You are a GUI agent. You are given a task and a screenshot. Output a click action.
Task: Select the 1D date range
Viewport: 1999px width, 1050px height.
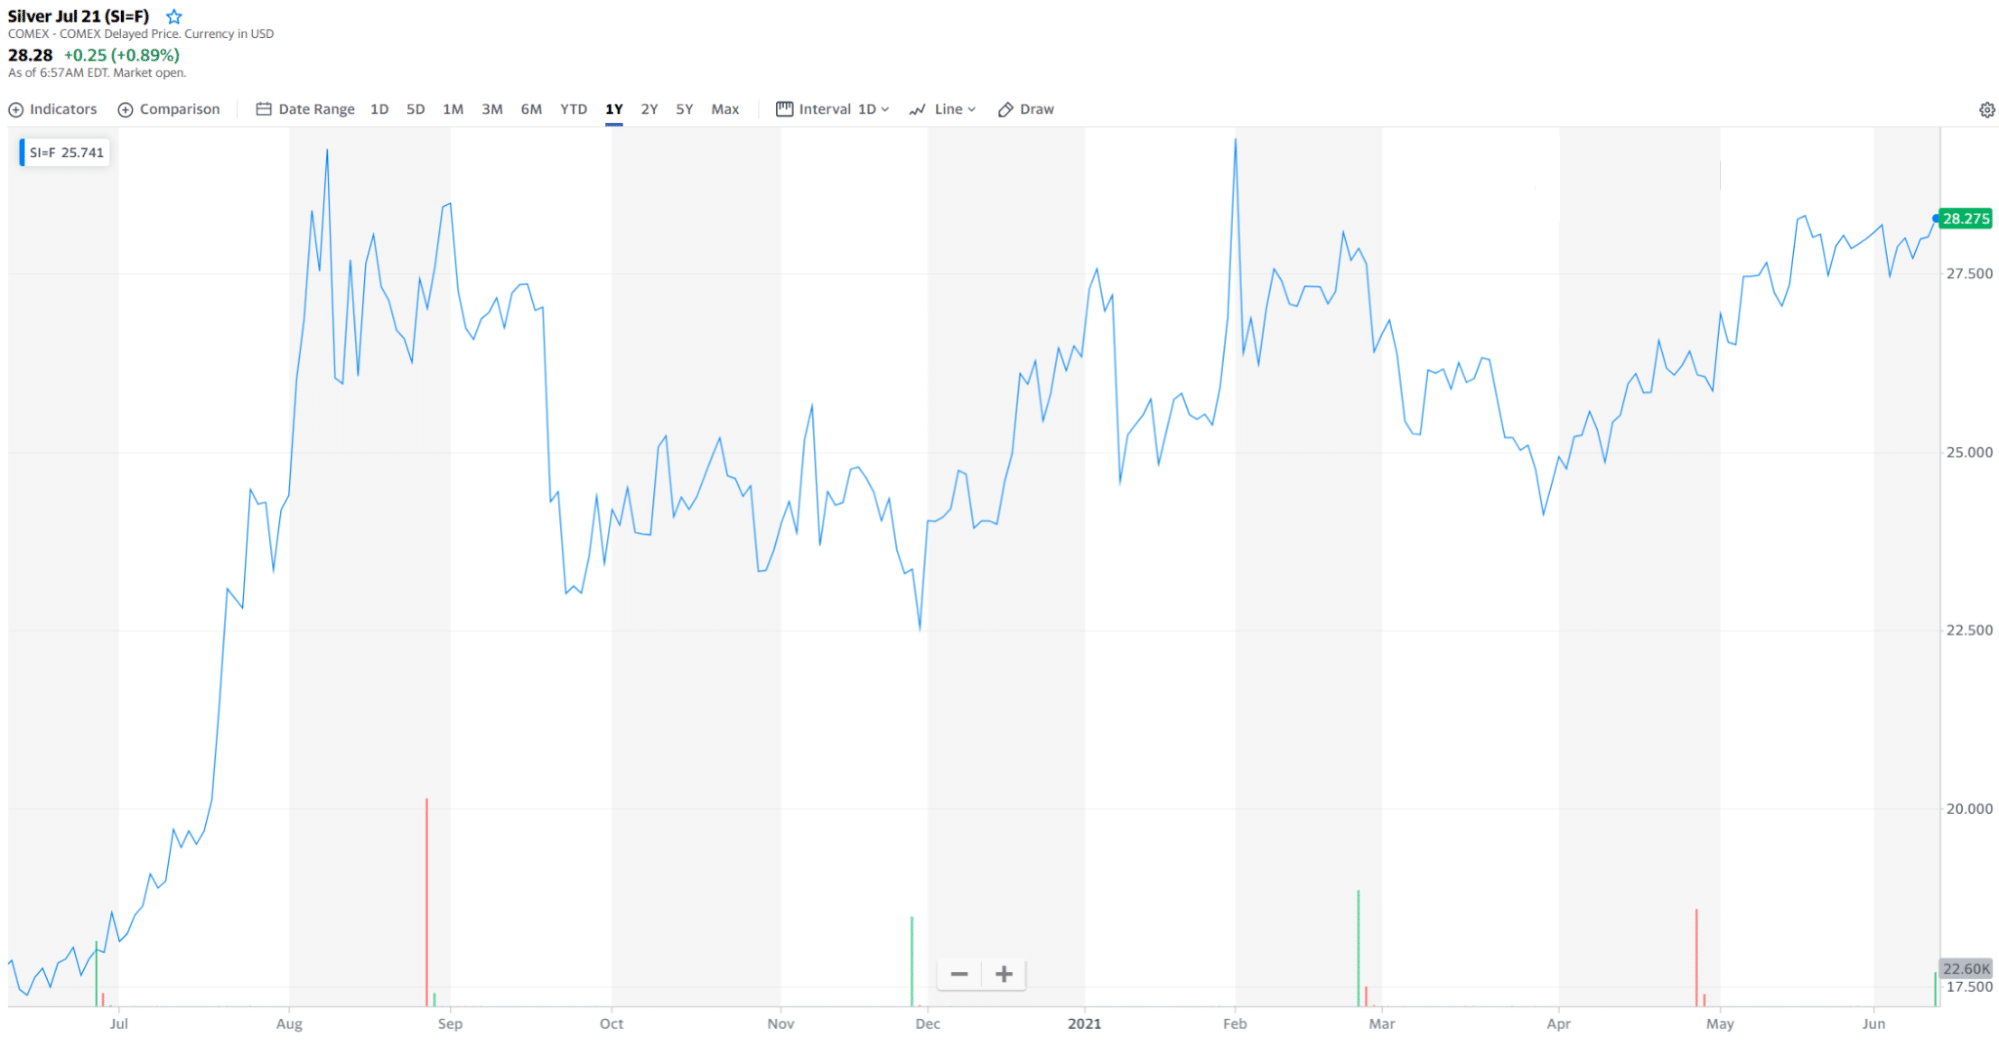379,109
